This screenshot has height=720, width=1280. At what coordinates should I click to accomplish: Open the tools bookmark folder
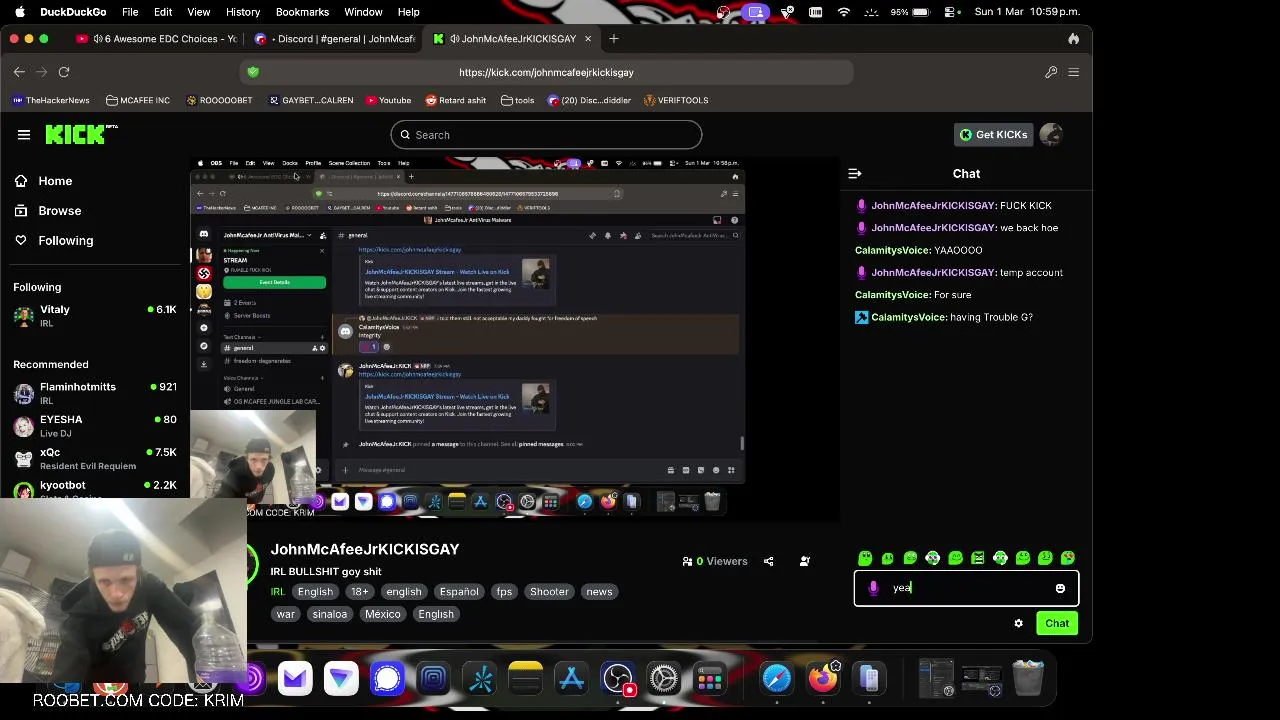click(x=517, y=100)
